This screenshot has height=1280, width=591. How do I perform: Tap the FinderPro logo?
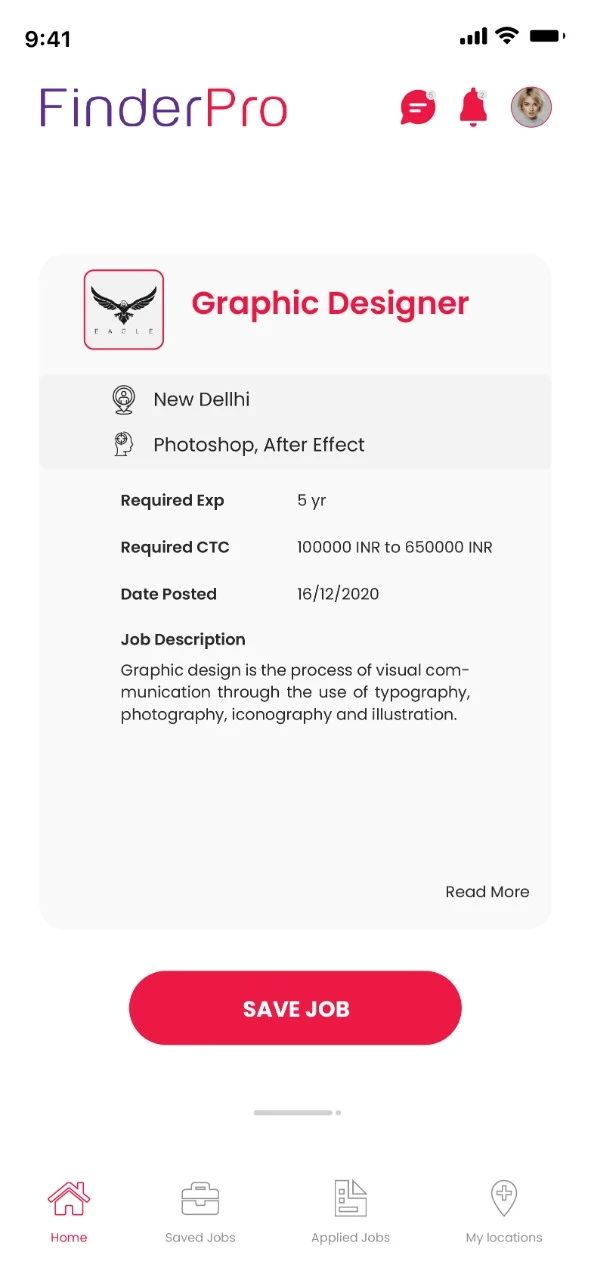click(x=163, y=108)
